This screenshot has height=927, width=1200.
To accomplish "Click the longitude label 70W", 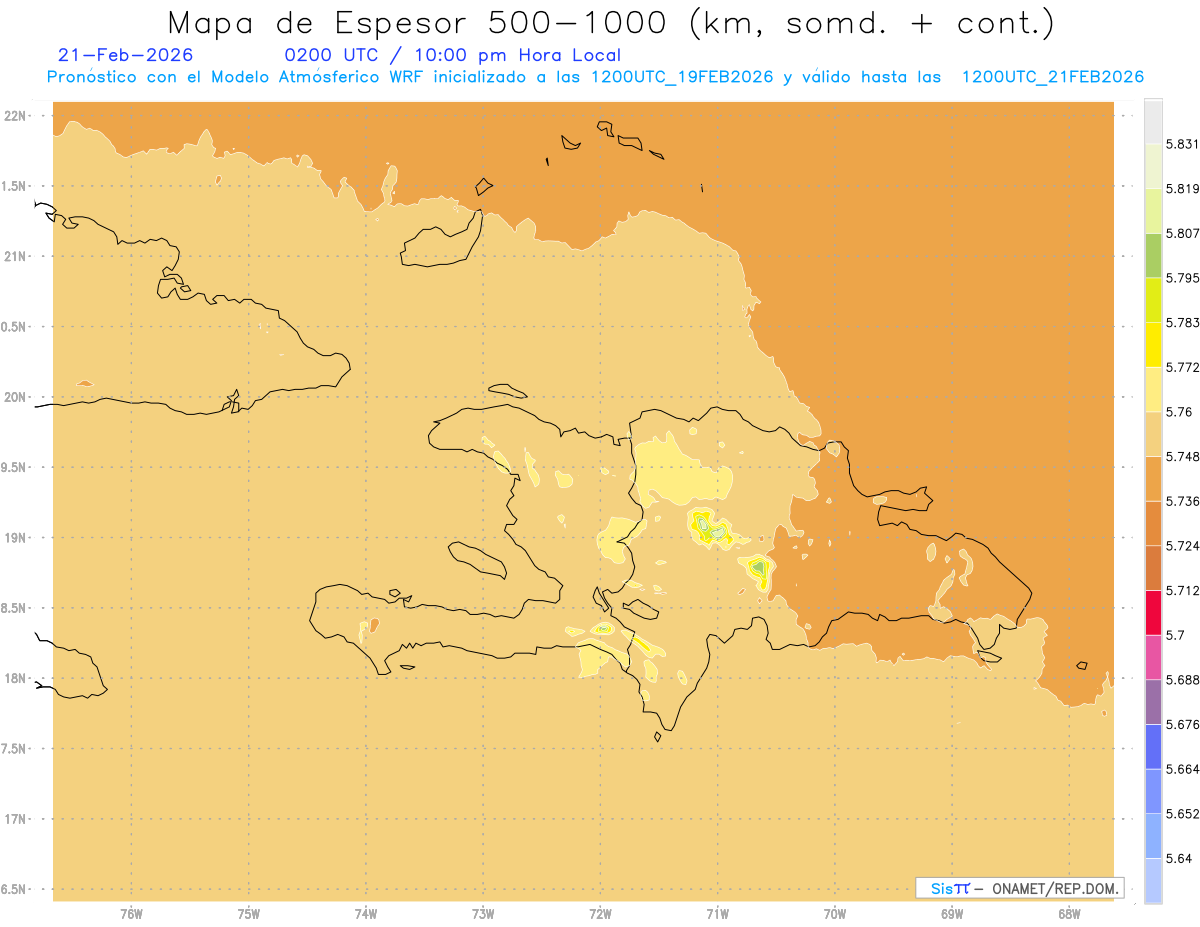I will [835, 913].
